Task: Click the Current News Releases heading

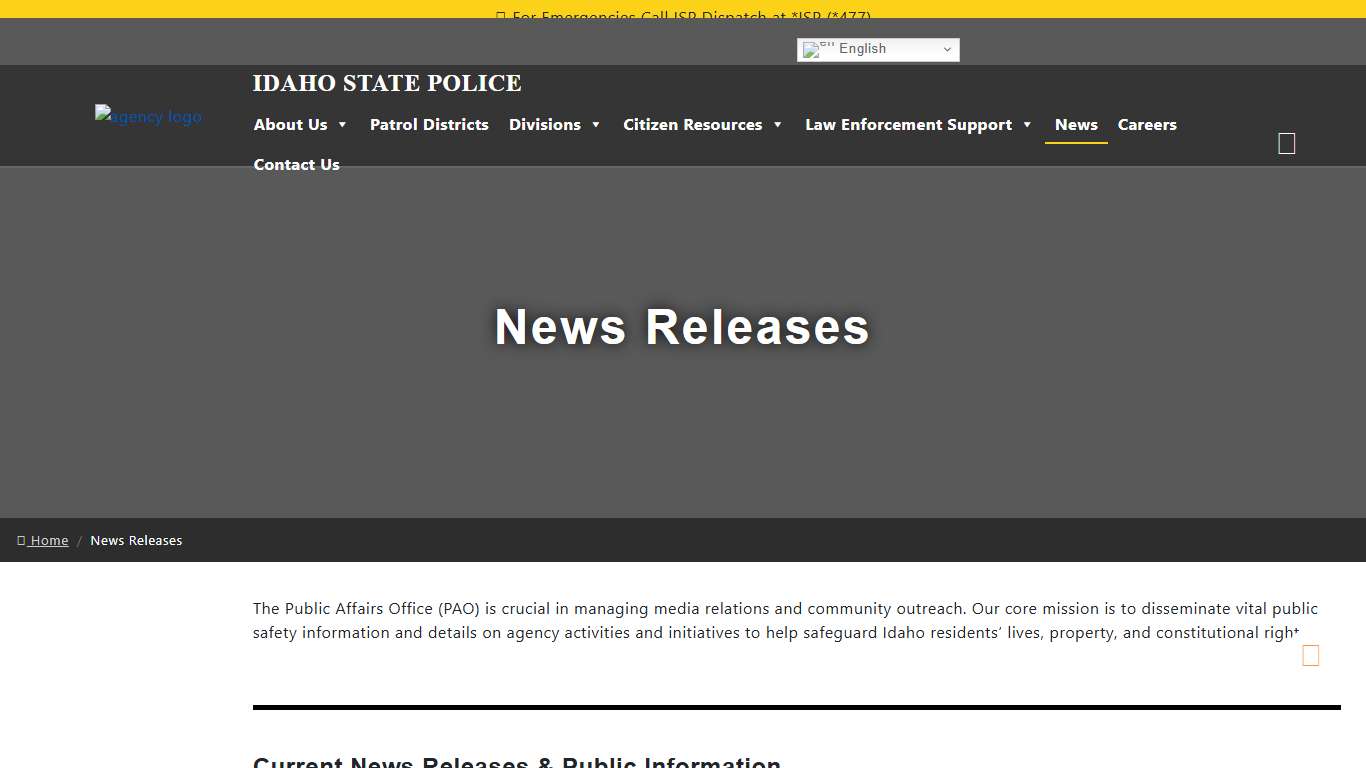Action: pyautogui.click(x=517, y=761)
